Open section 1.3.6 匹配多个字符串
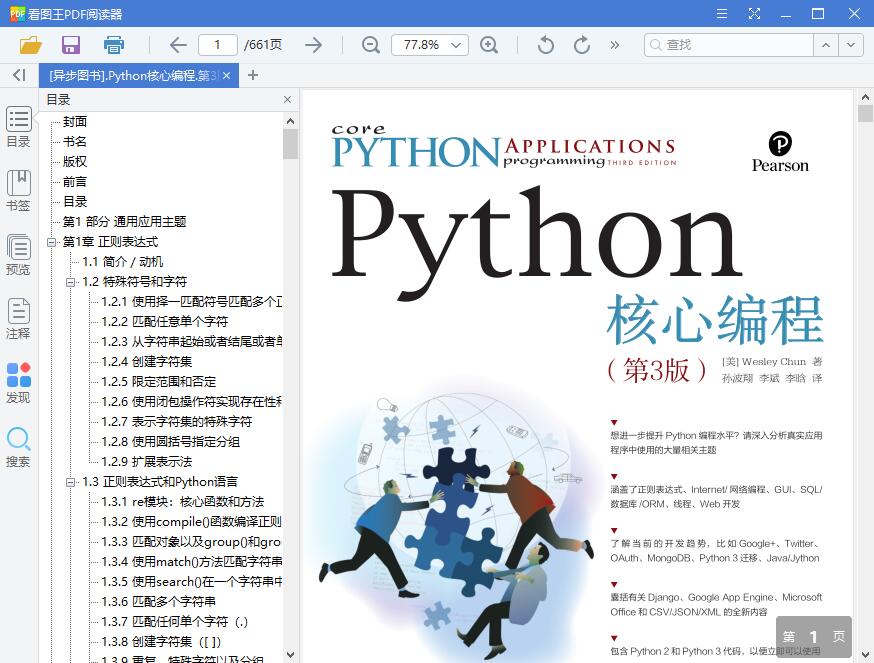Image resolution: width=874 pixels, height=663 pixels. (158, 602)
